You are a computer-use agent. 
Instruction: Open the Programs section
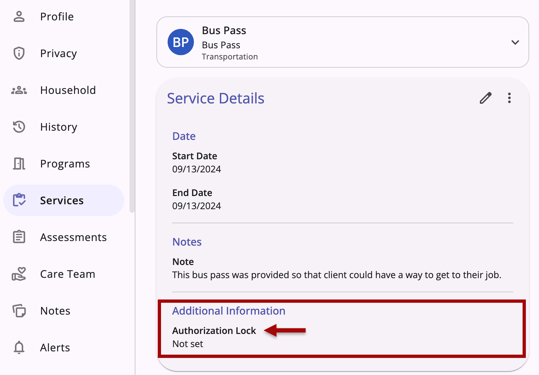tap(64, 164)
